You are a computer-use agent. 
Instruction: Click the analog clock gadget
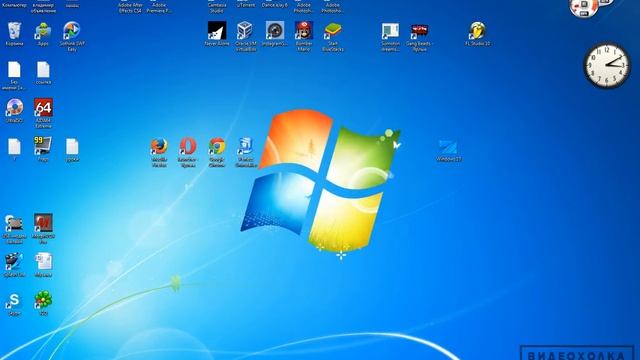[607, 65]
